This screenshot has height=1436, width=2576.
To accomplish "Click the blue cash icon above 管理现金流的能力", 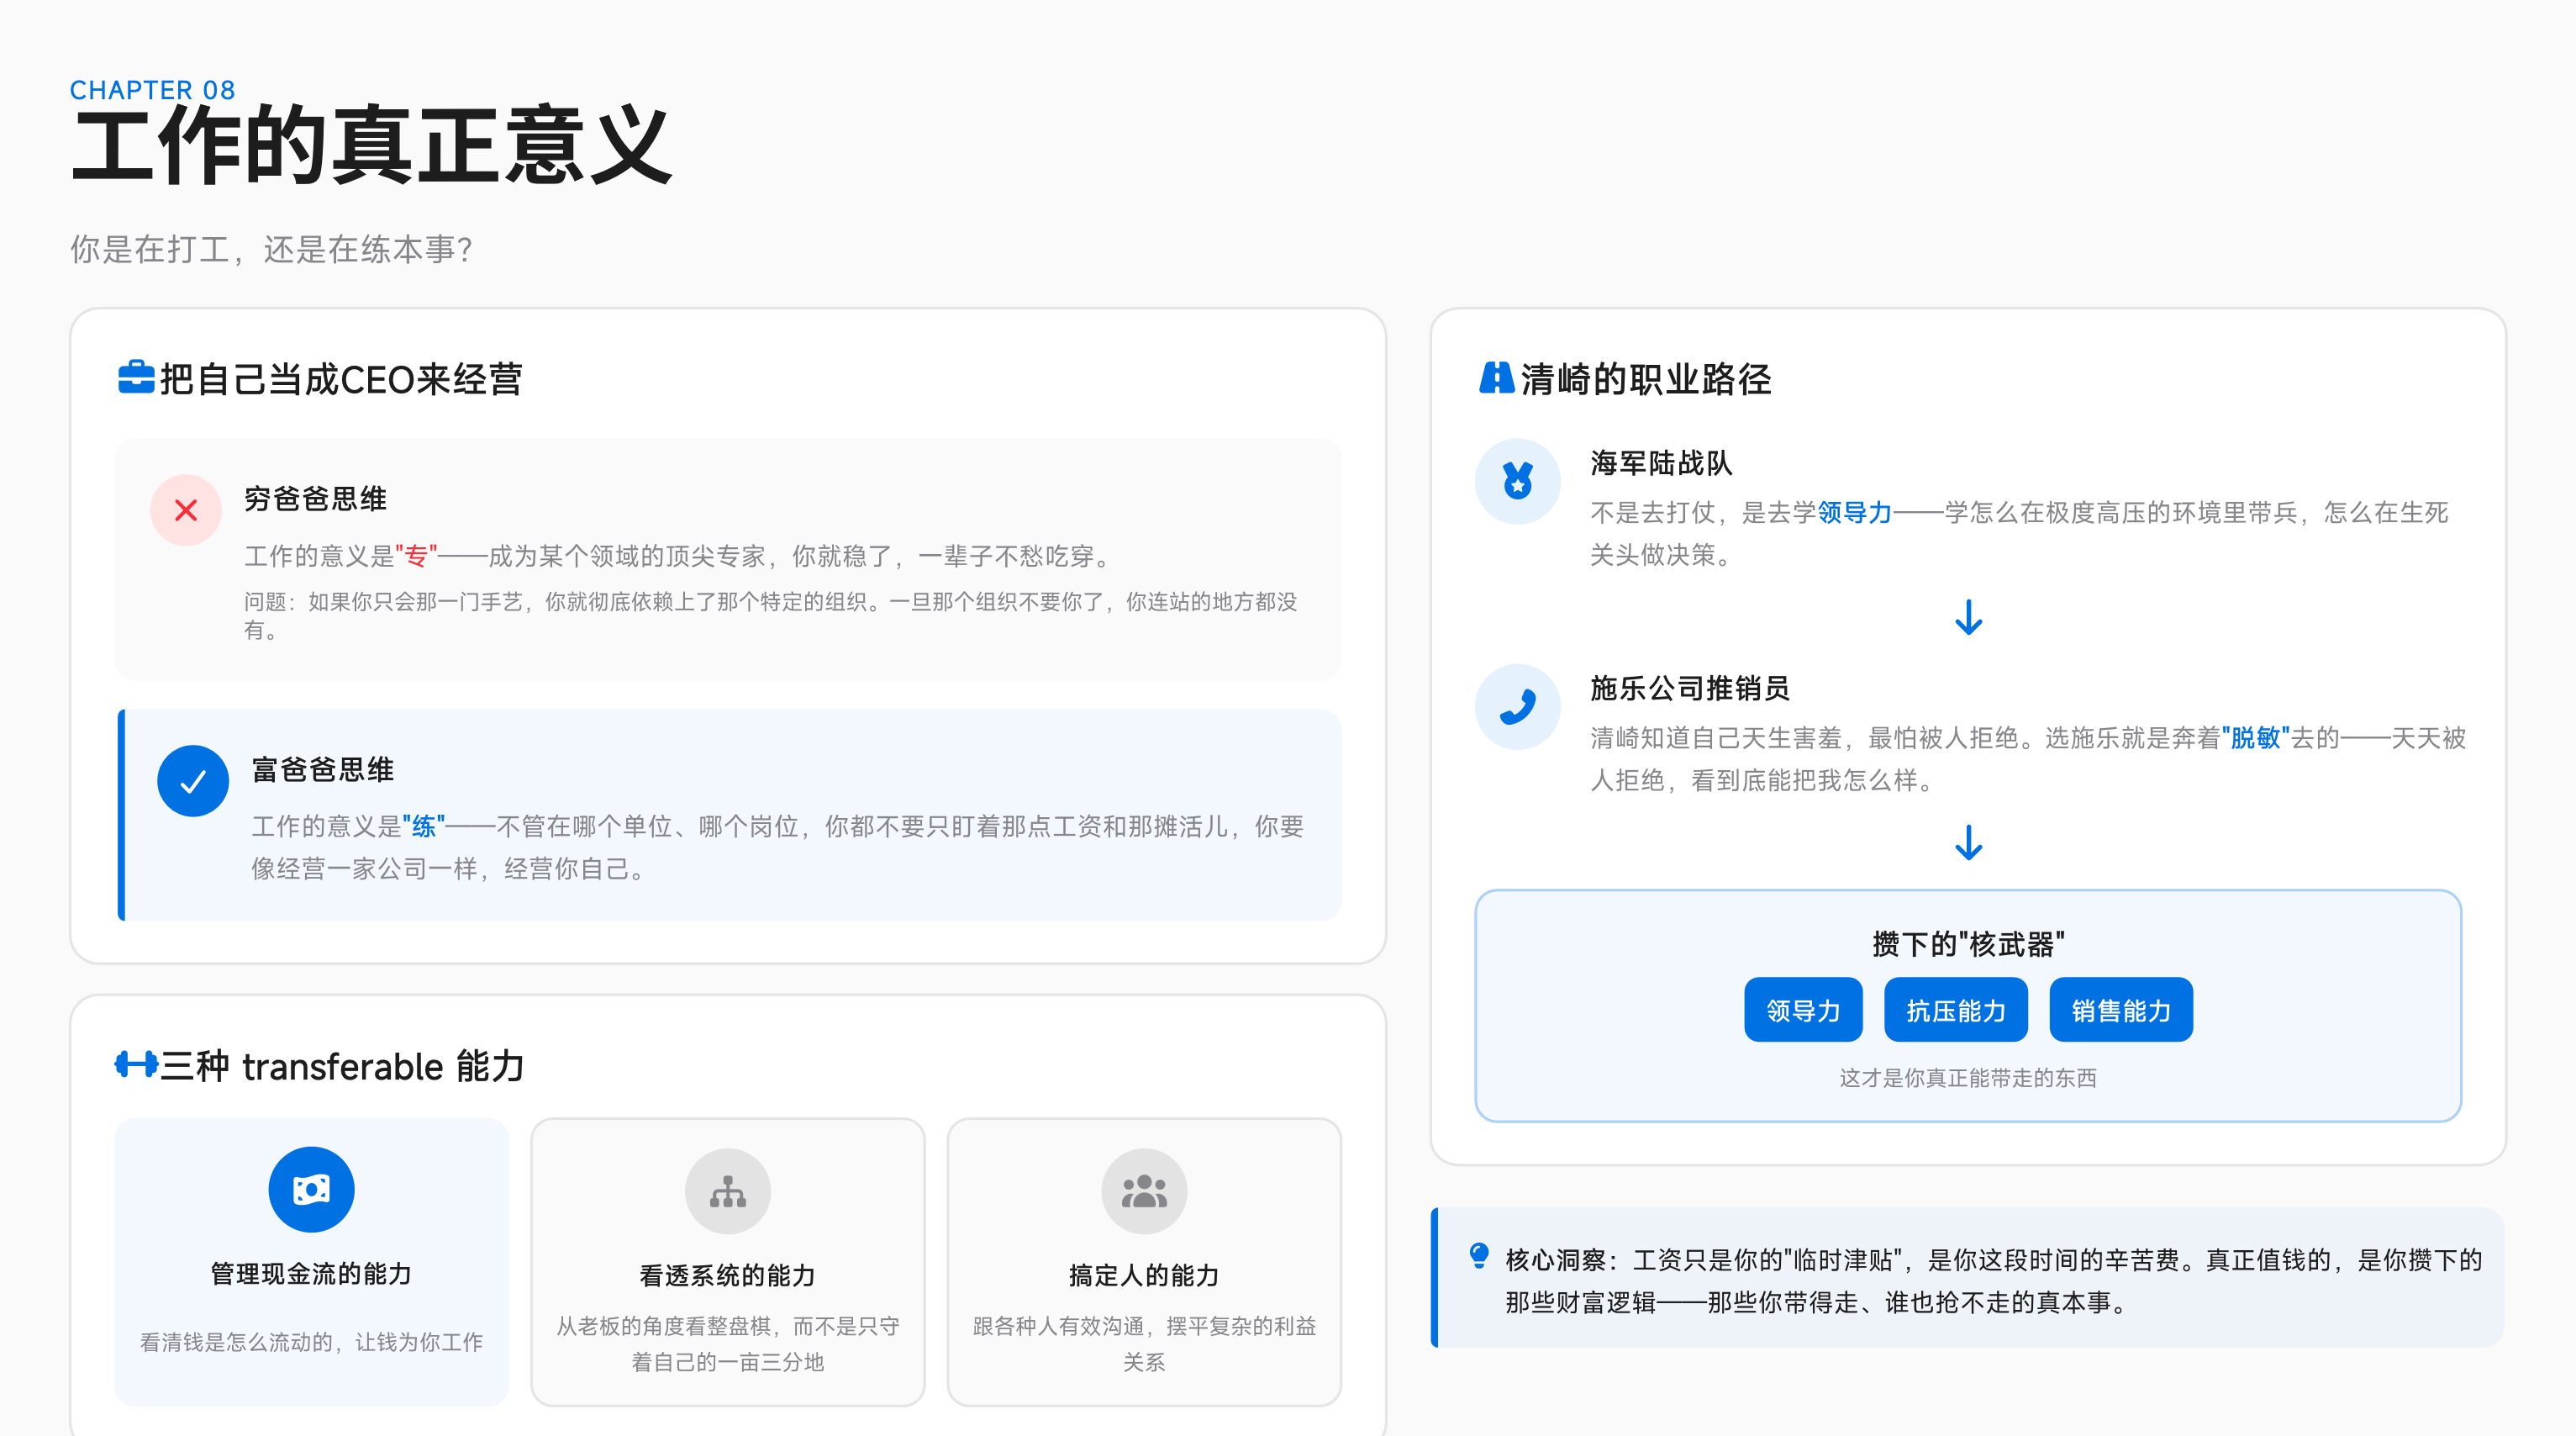I will (x=311, y=1189).
